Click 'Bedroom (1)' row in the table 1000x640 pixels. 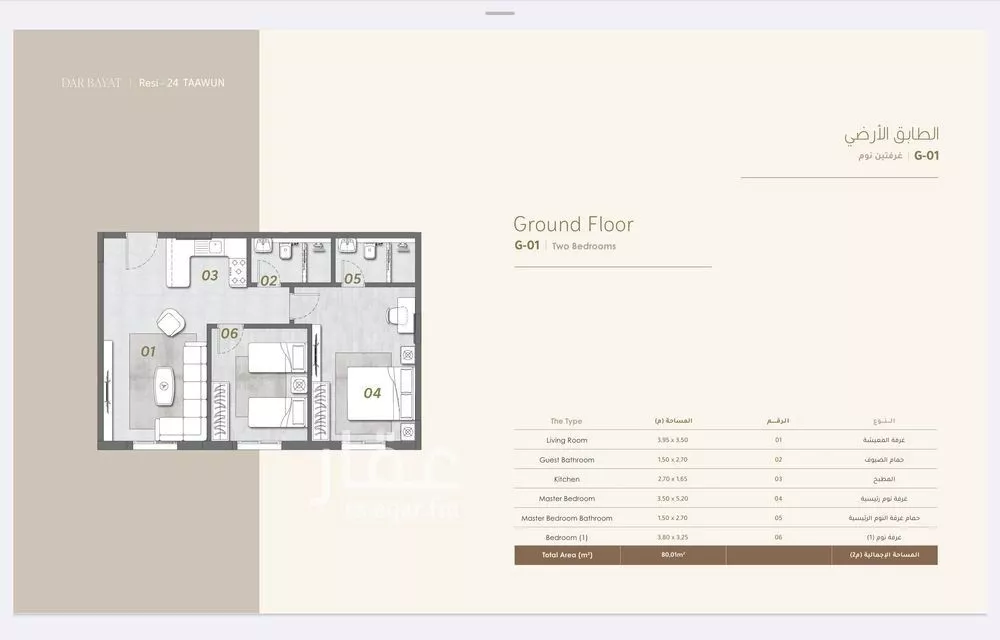[566, 537]
